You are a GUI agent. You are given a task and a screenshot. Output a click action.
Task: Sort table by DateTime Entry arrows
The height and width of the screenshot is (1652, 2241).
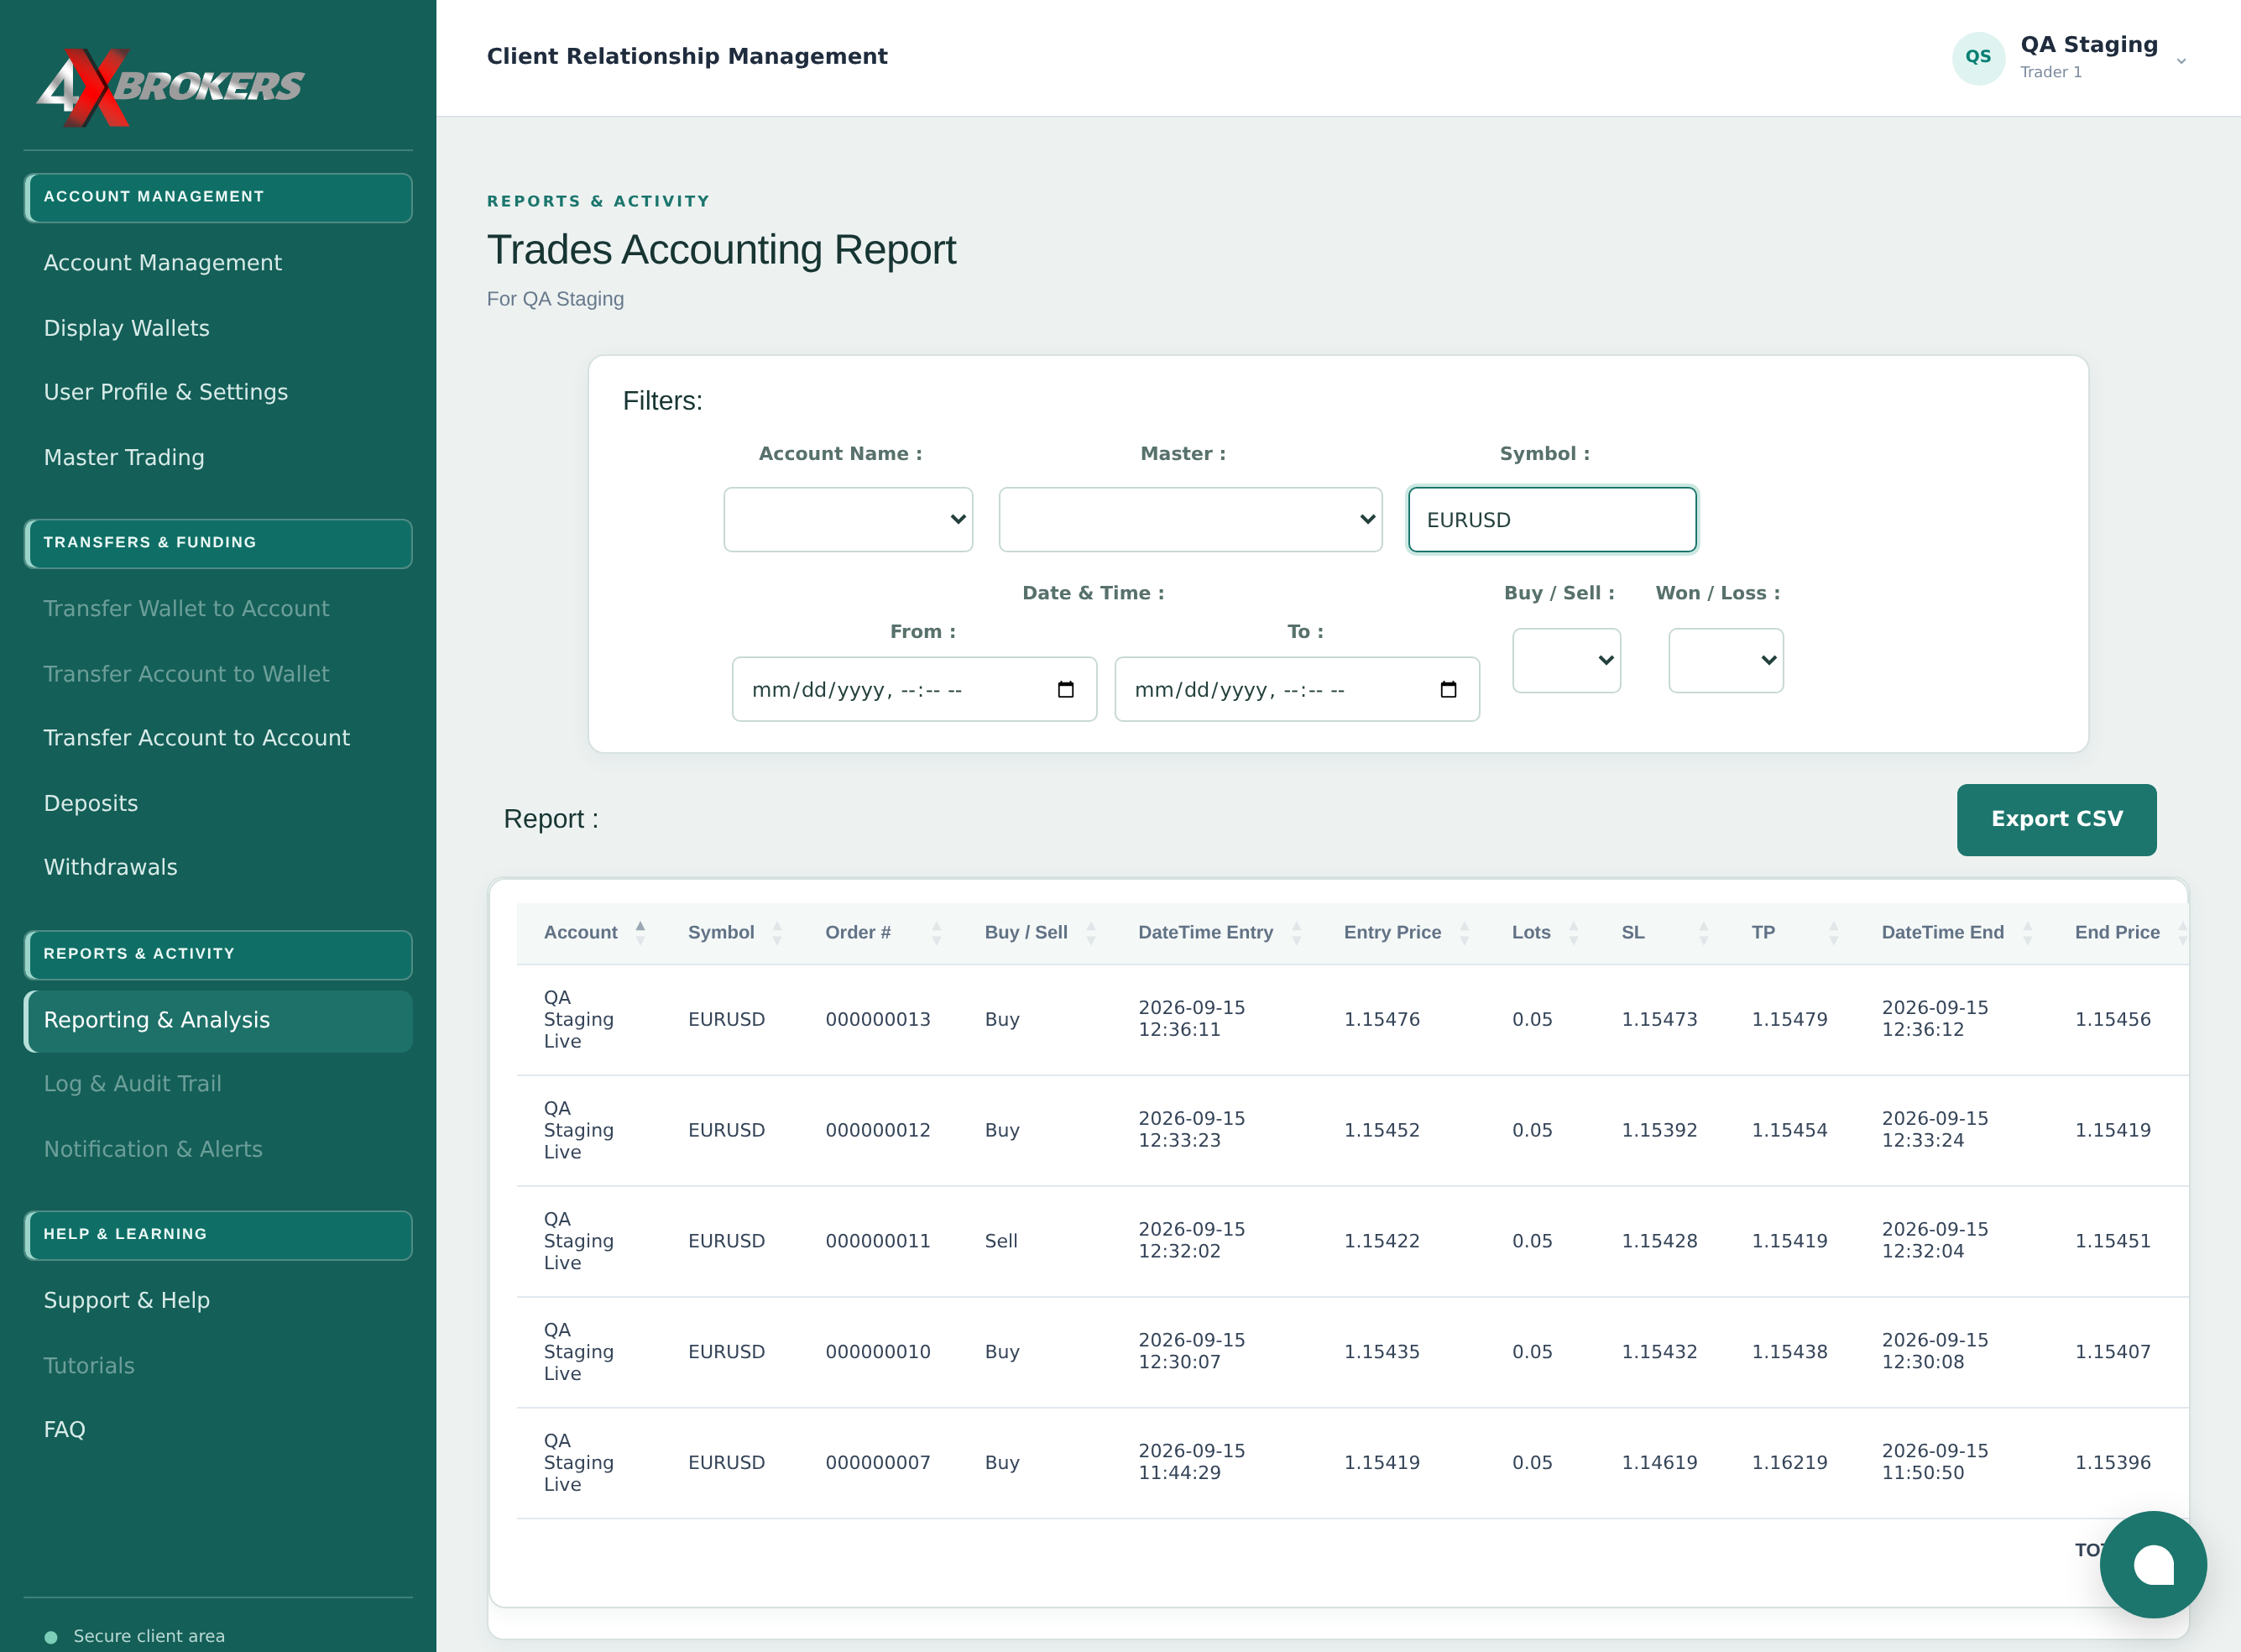coord(1296,932)
